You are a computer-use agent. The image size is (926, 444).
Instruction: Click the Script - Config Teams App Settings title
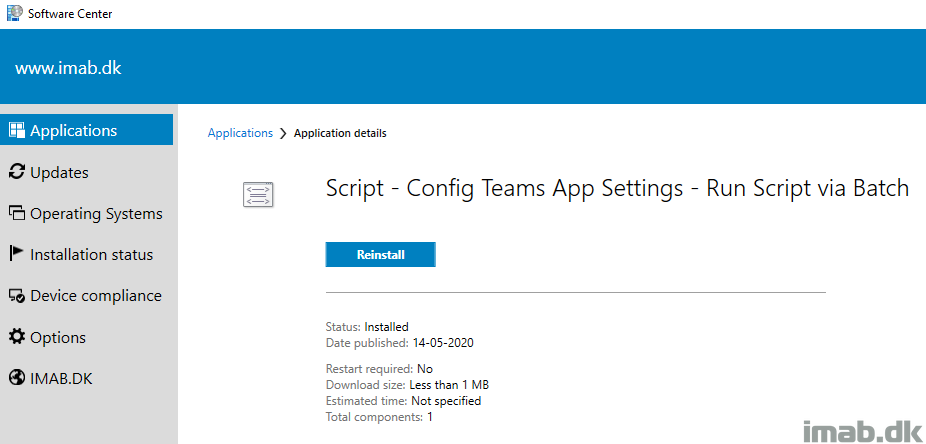(617, 188)
